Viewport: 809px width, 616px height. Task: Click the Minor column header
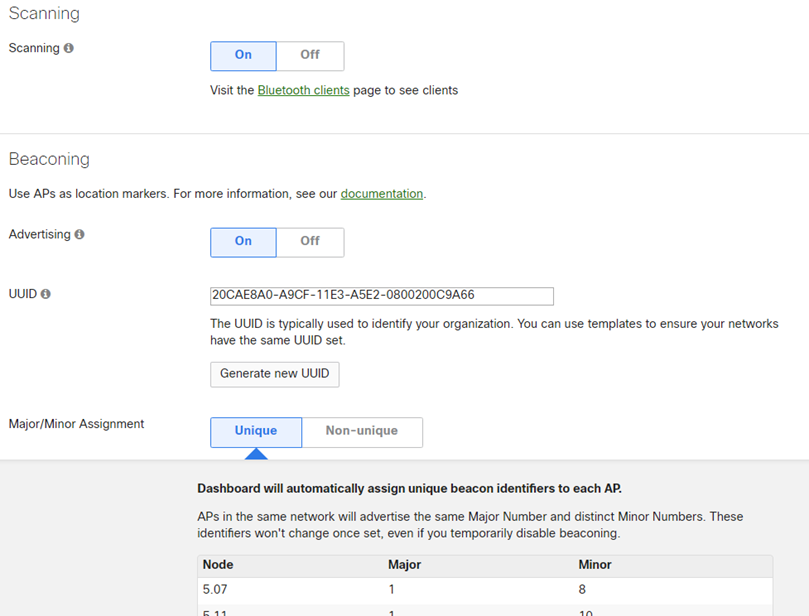(595, 565)
